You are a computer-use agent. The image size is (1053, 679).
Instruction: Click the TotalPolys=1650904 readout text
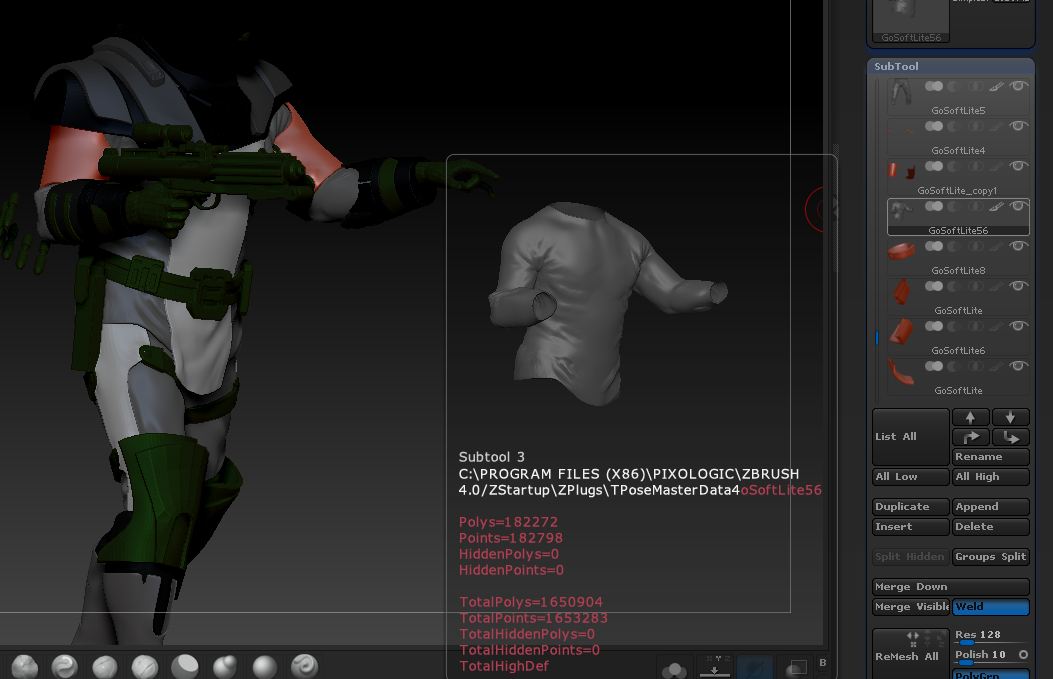pyautogui.click(x=531, y=602)
